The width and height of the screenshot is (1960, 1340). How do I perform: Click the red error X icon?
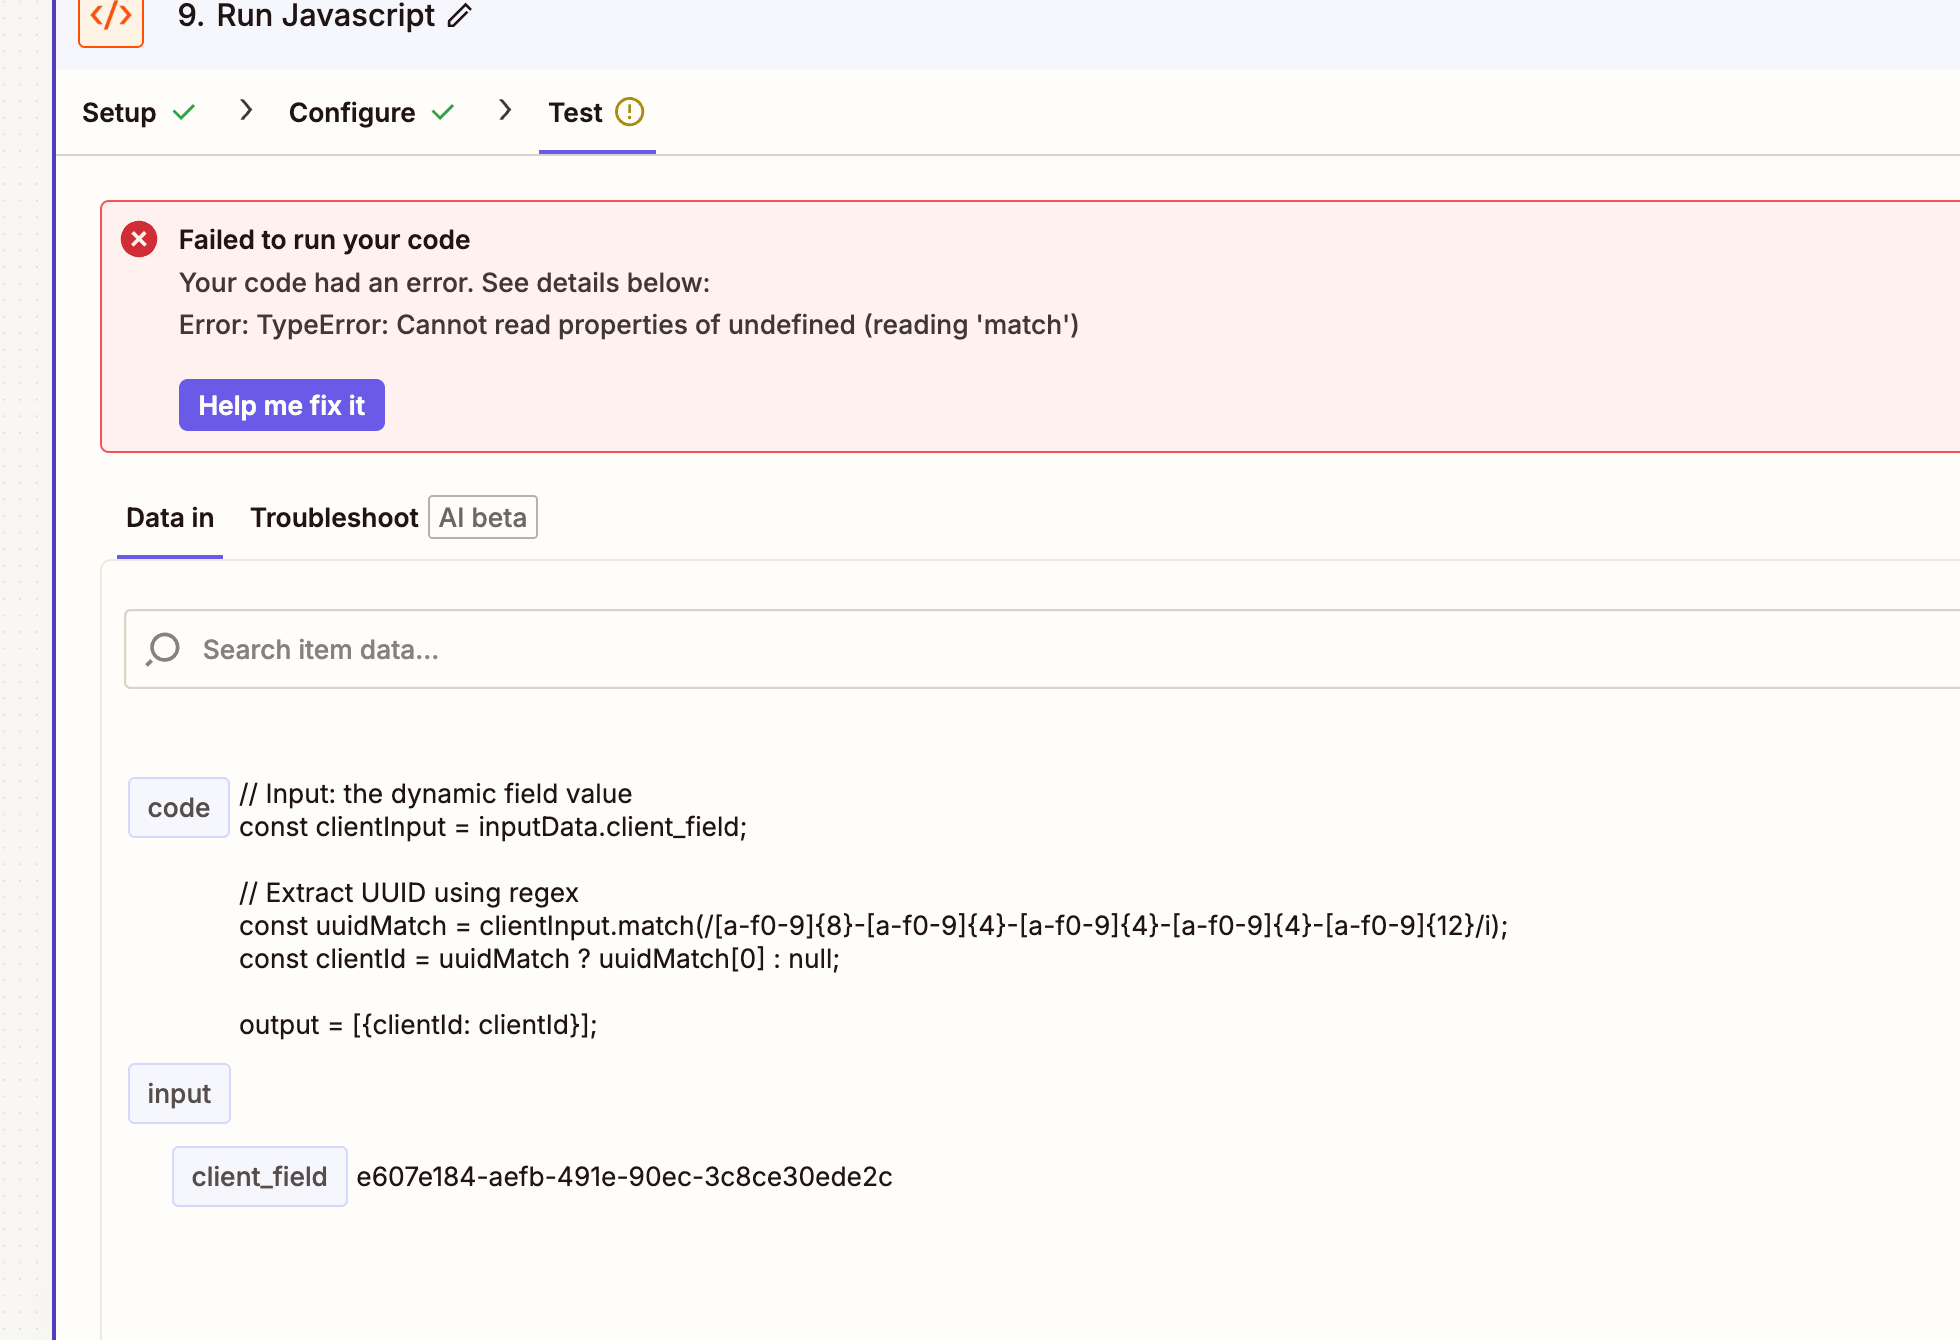(139, 239)
